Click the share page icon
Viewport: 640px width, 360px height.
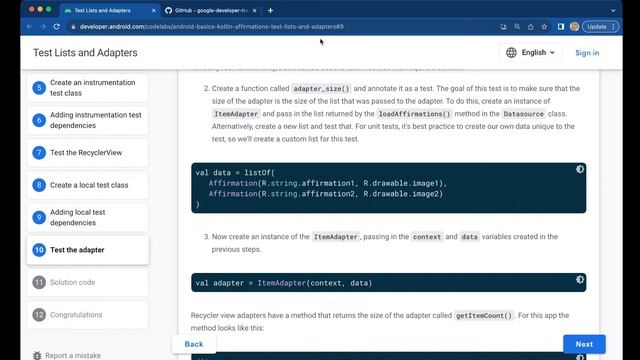(531, 27)
